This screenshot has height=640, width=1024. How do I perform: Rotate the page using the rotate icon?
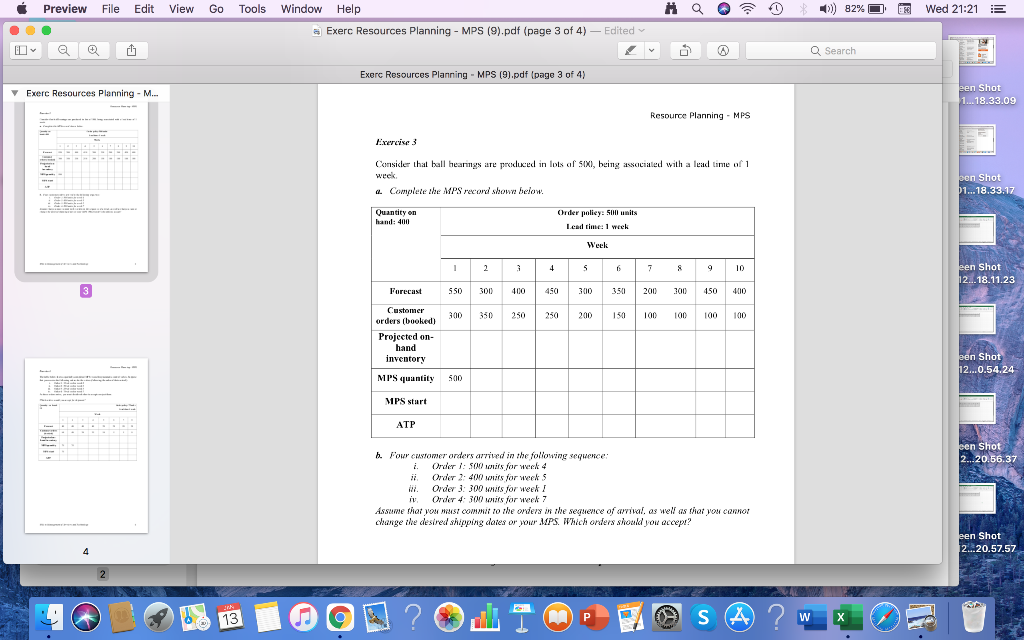tap(686, 50)
